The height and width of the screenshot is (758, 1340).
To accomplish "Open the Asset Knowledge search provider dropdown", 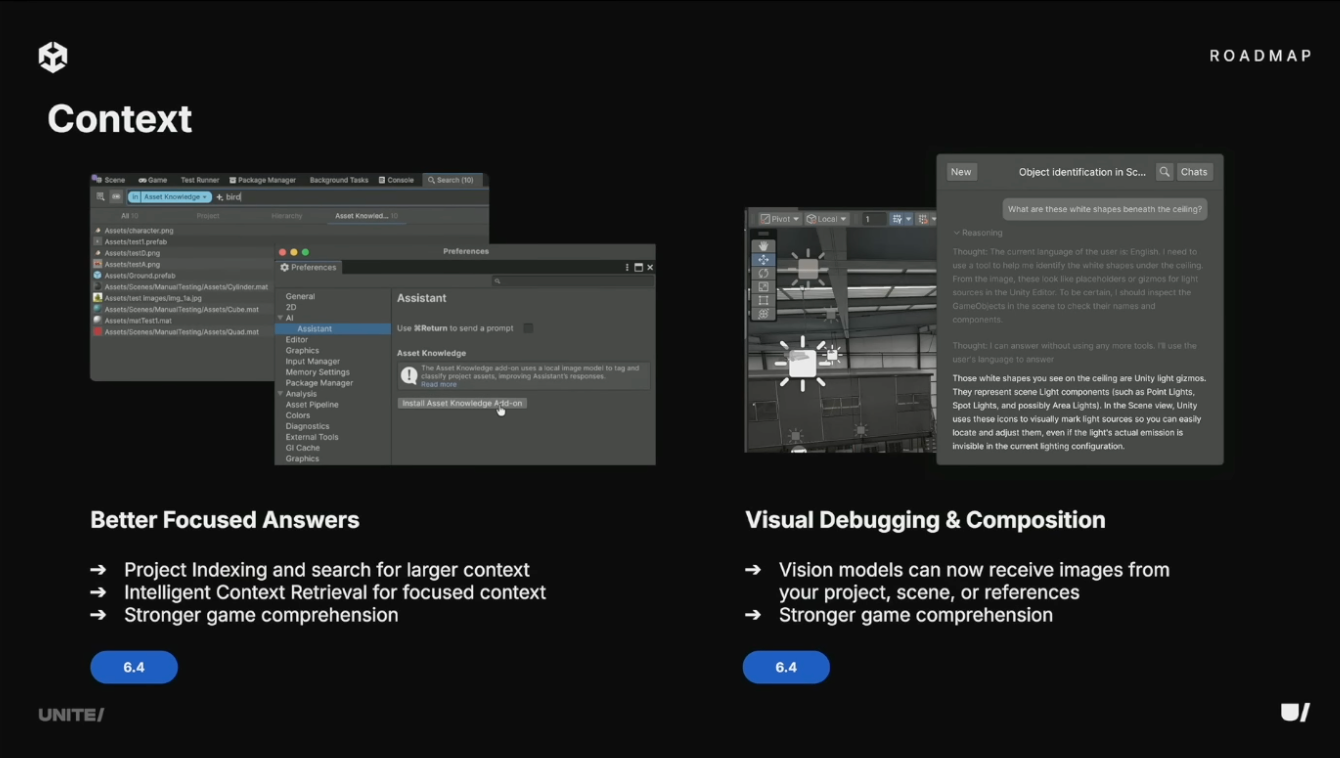I will click(x=169, y=197).
